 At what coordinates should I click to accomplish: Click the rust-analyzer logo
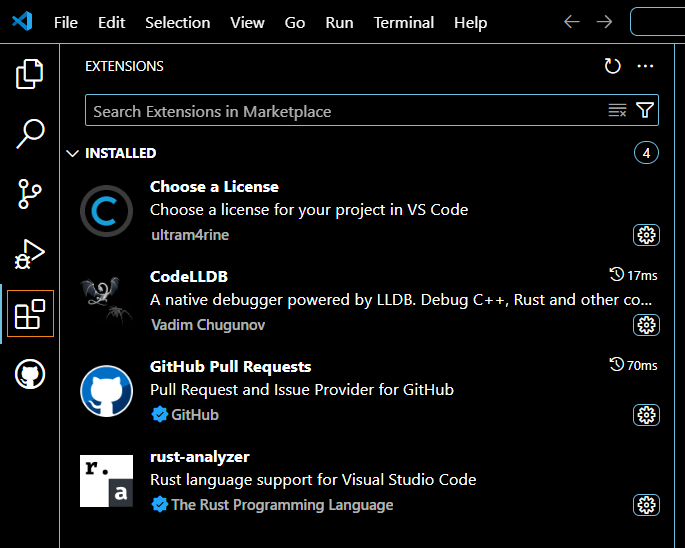tap(107, 481)
